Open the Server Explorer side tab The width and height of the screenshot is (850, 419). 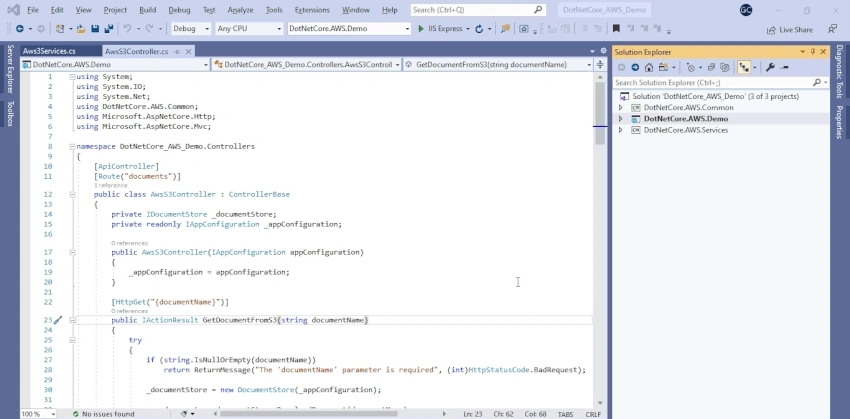click(x=10, y=69)
